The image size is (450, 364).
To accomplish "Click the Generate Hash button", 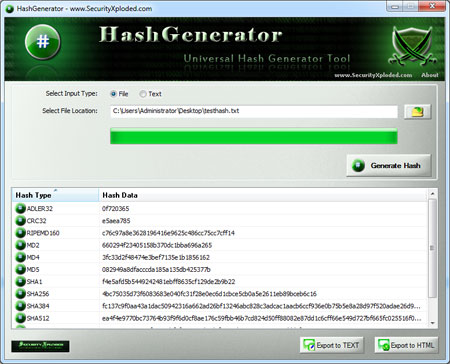I will 389,165.
